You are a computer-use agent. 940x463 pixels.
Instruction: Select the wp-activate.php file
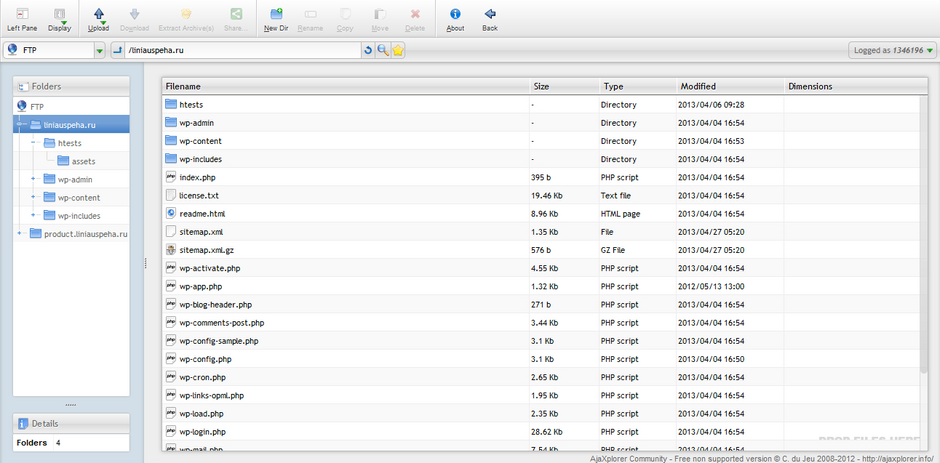pyautogui.click(x=541, y=268)
